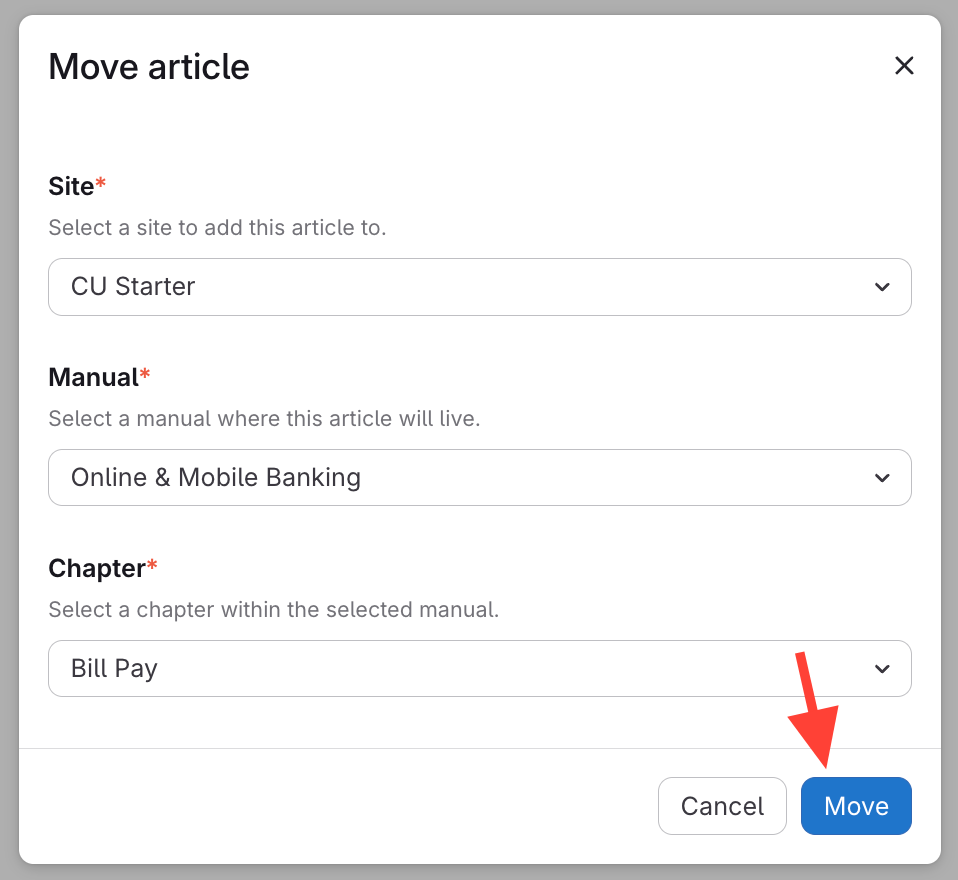This screenshot has width=958, height=880.
Task: Click the Chapter field label
Action: pos(97,568)
